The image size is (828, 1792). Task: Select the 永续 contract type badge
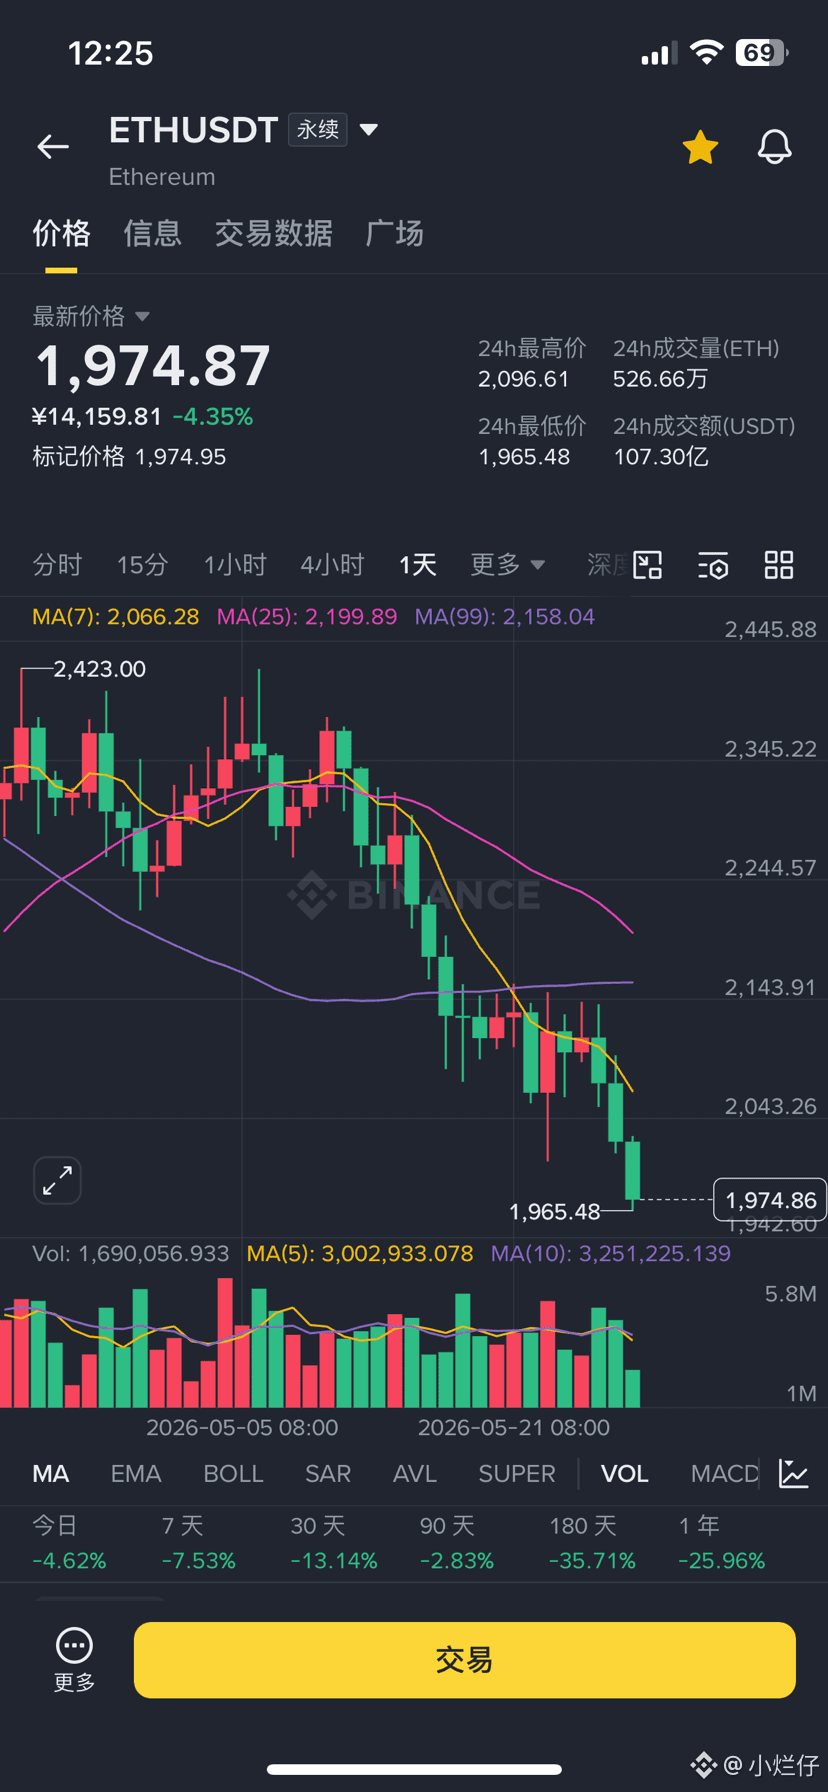(318, 130)
